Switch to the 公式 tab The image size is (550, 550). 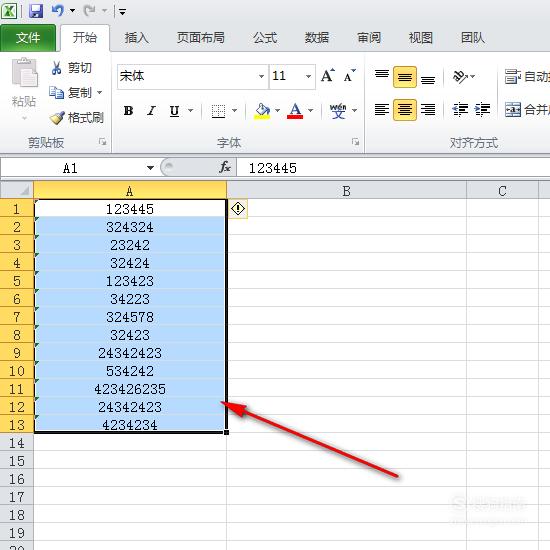(265, 38)
